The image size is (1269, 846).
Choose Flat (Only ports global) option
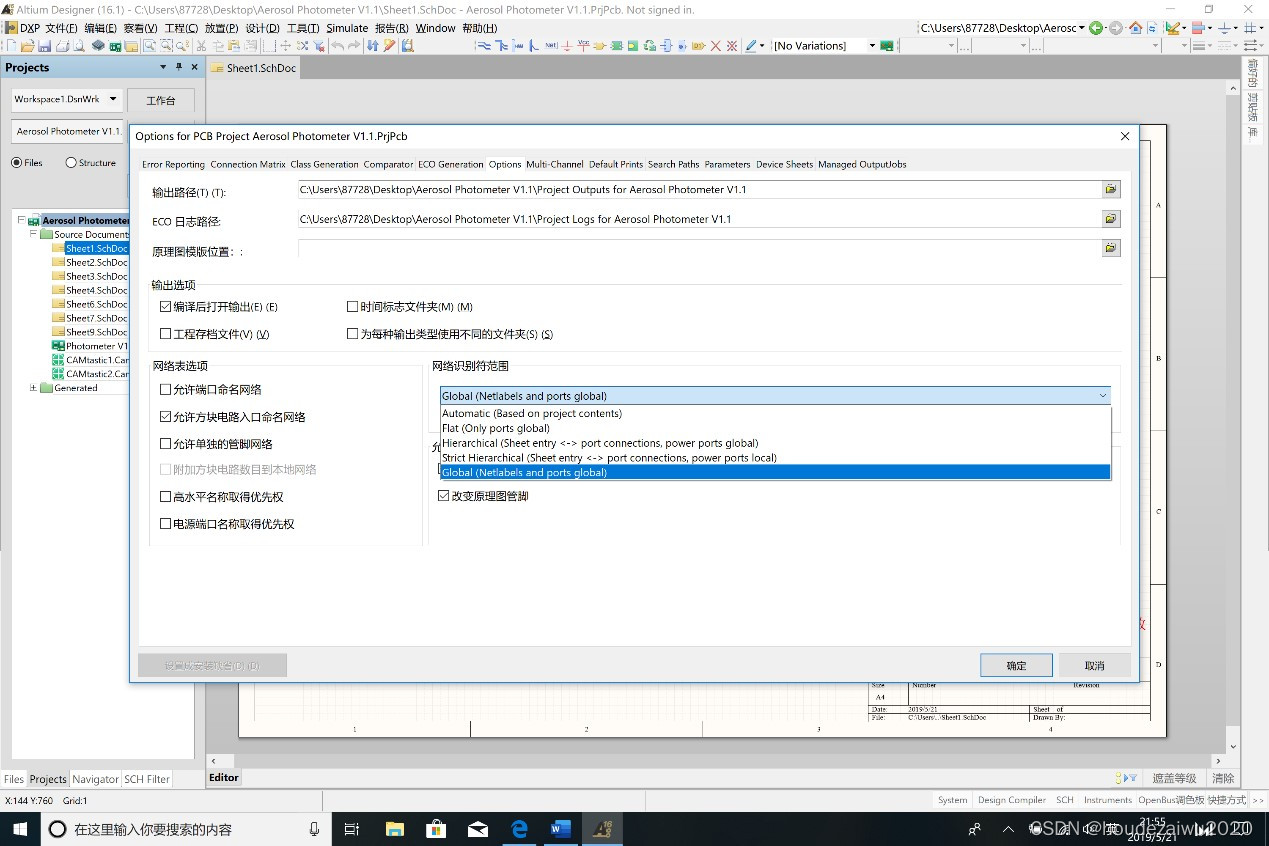coord(776,428)
